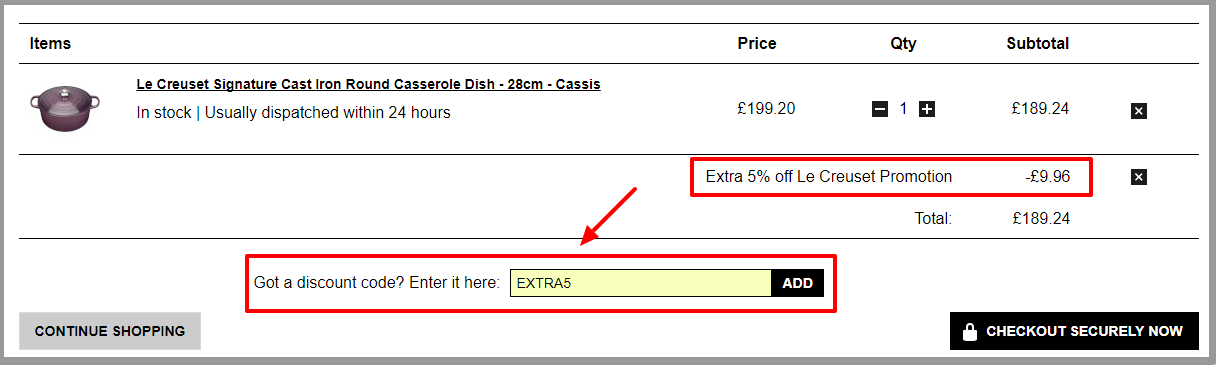Decrease quantity with the minus icon
The image size is (1216, 365).
(x=880, y=109)
